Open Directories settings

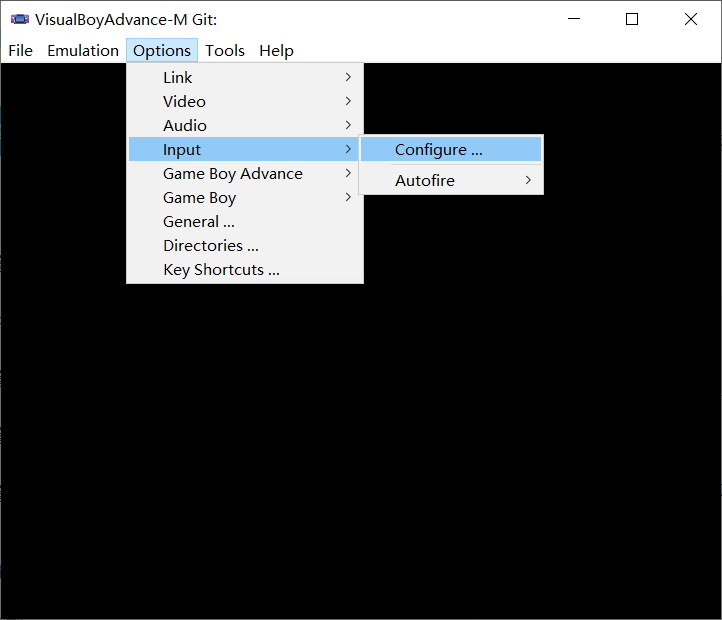245,246
